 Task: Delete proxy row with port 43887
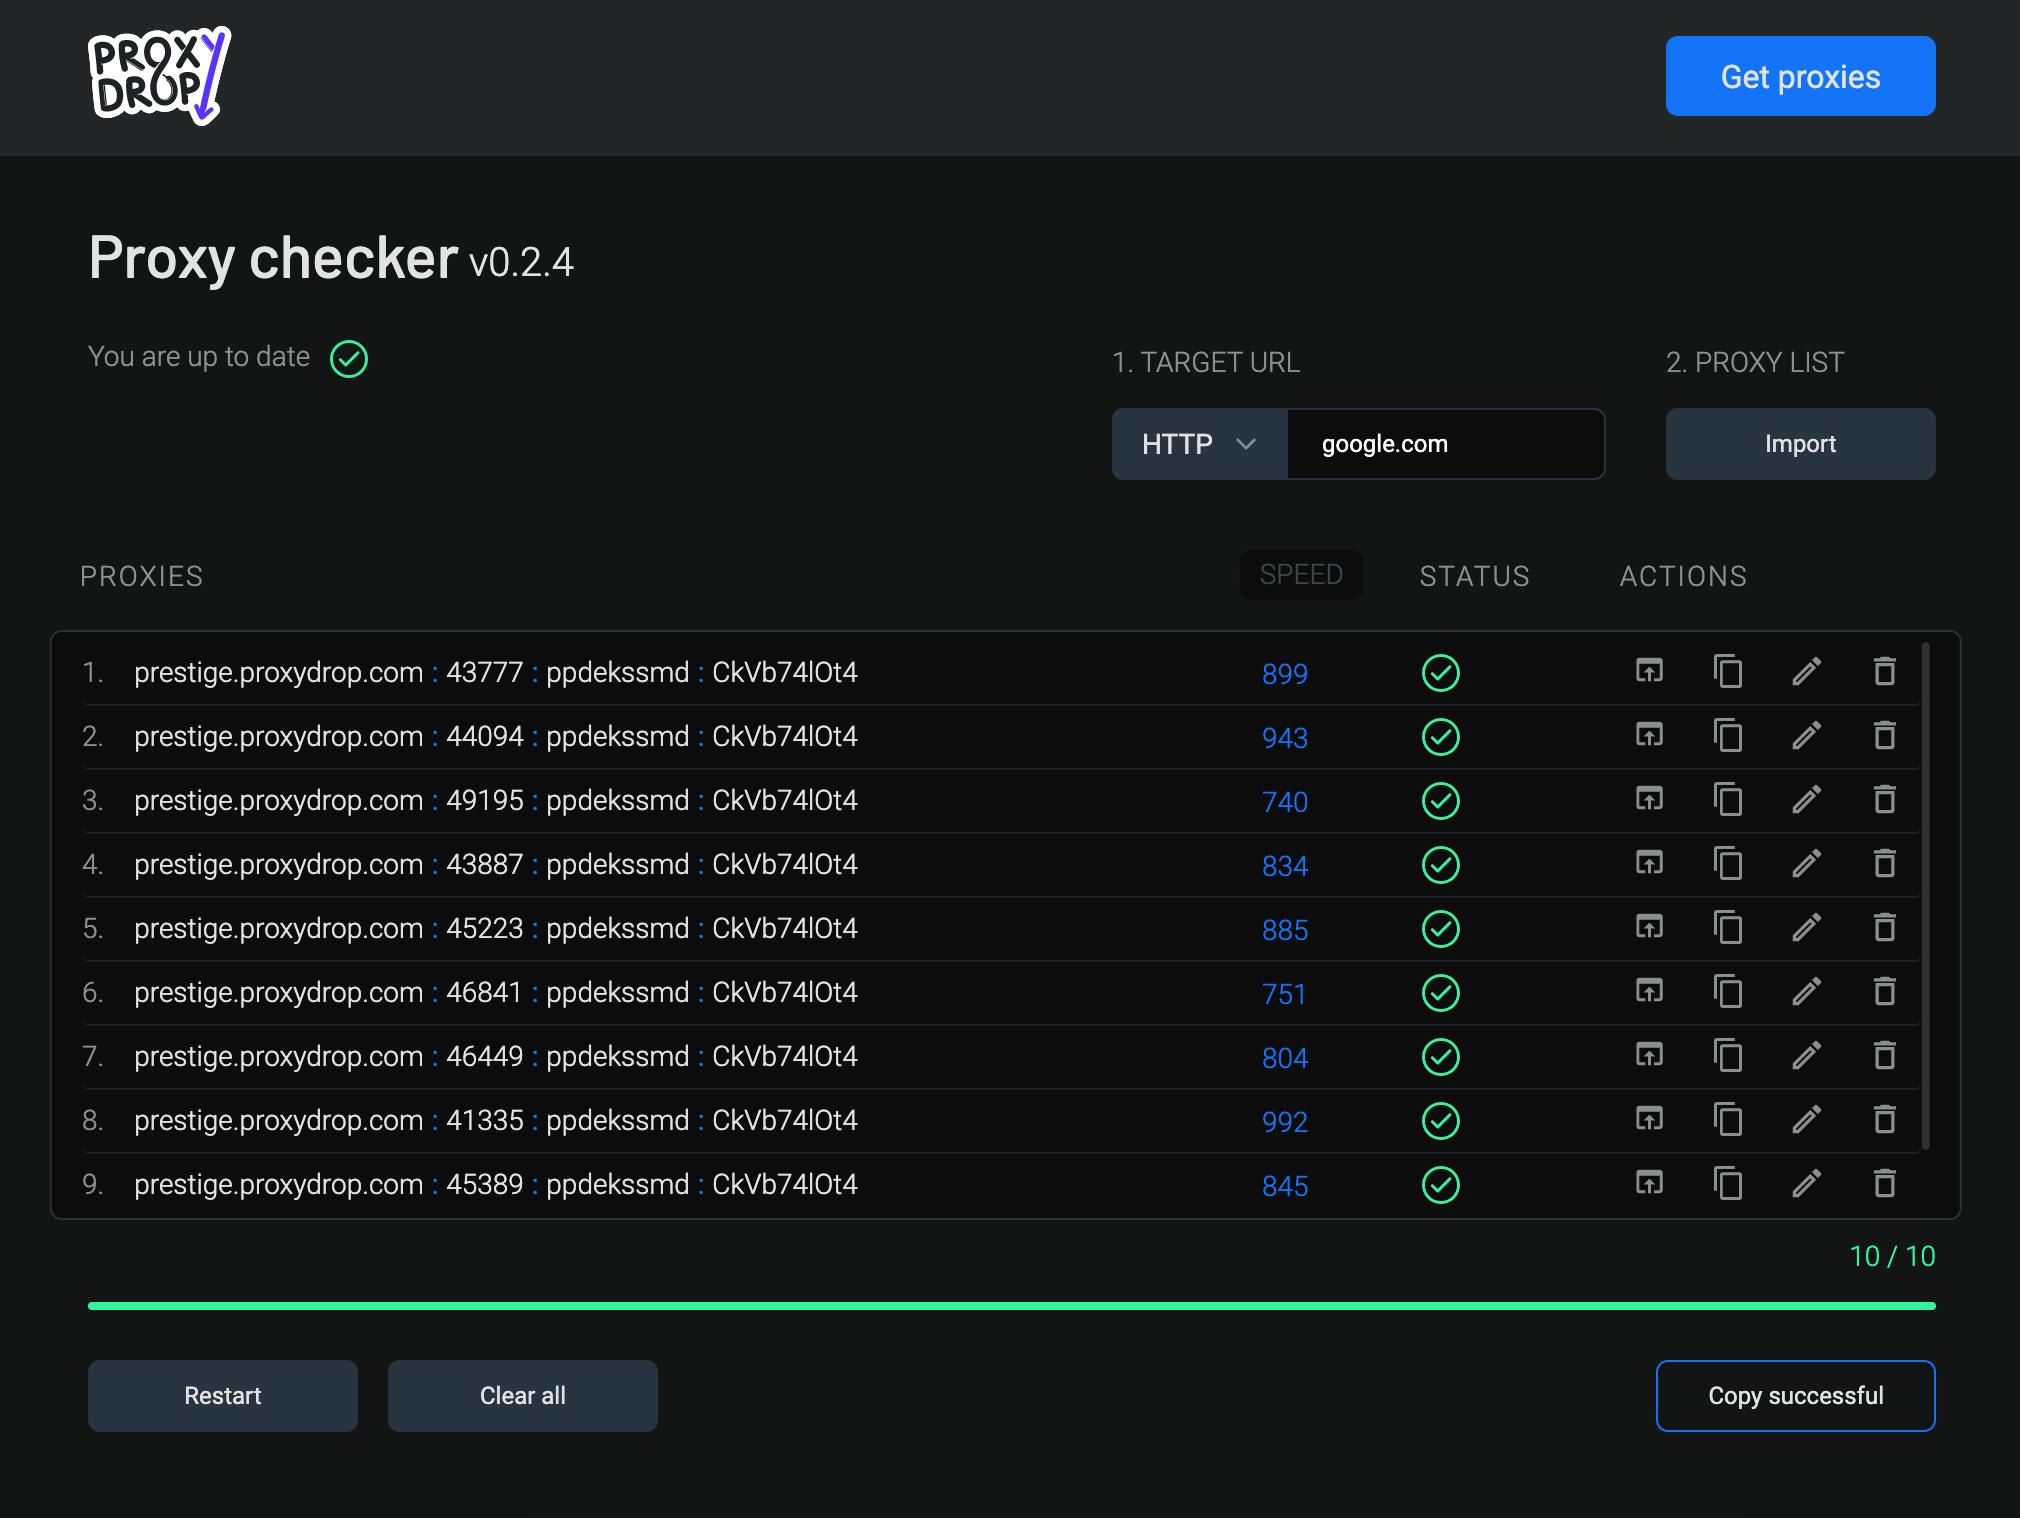1884,863
